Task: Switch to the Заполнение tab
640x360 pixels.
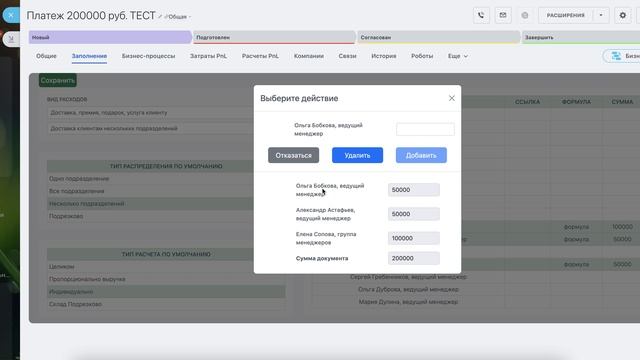Action: (x=89, y=56)
